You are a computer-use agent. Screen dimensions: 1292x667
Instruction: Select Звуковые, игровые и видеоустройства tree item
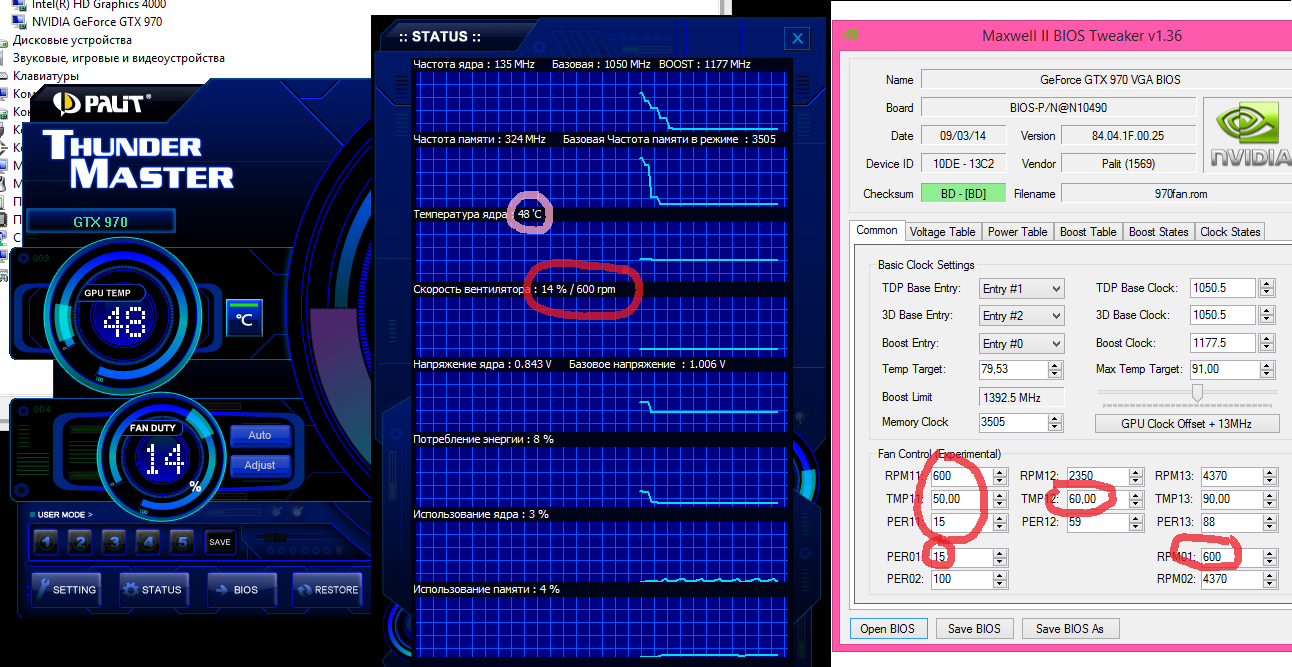[x=118, y=58]
